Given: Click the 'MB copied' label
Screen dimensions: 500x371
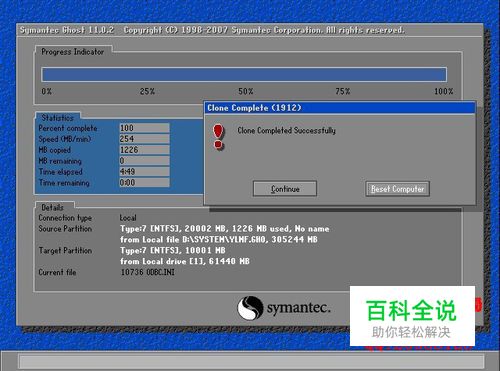Looking at the screenshot, I should tap(55, 150).
